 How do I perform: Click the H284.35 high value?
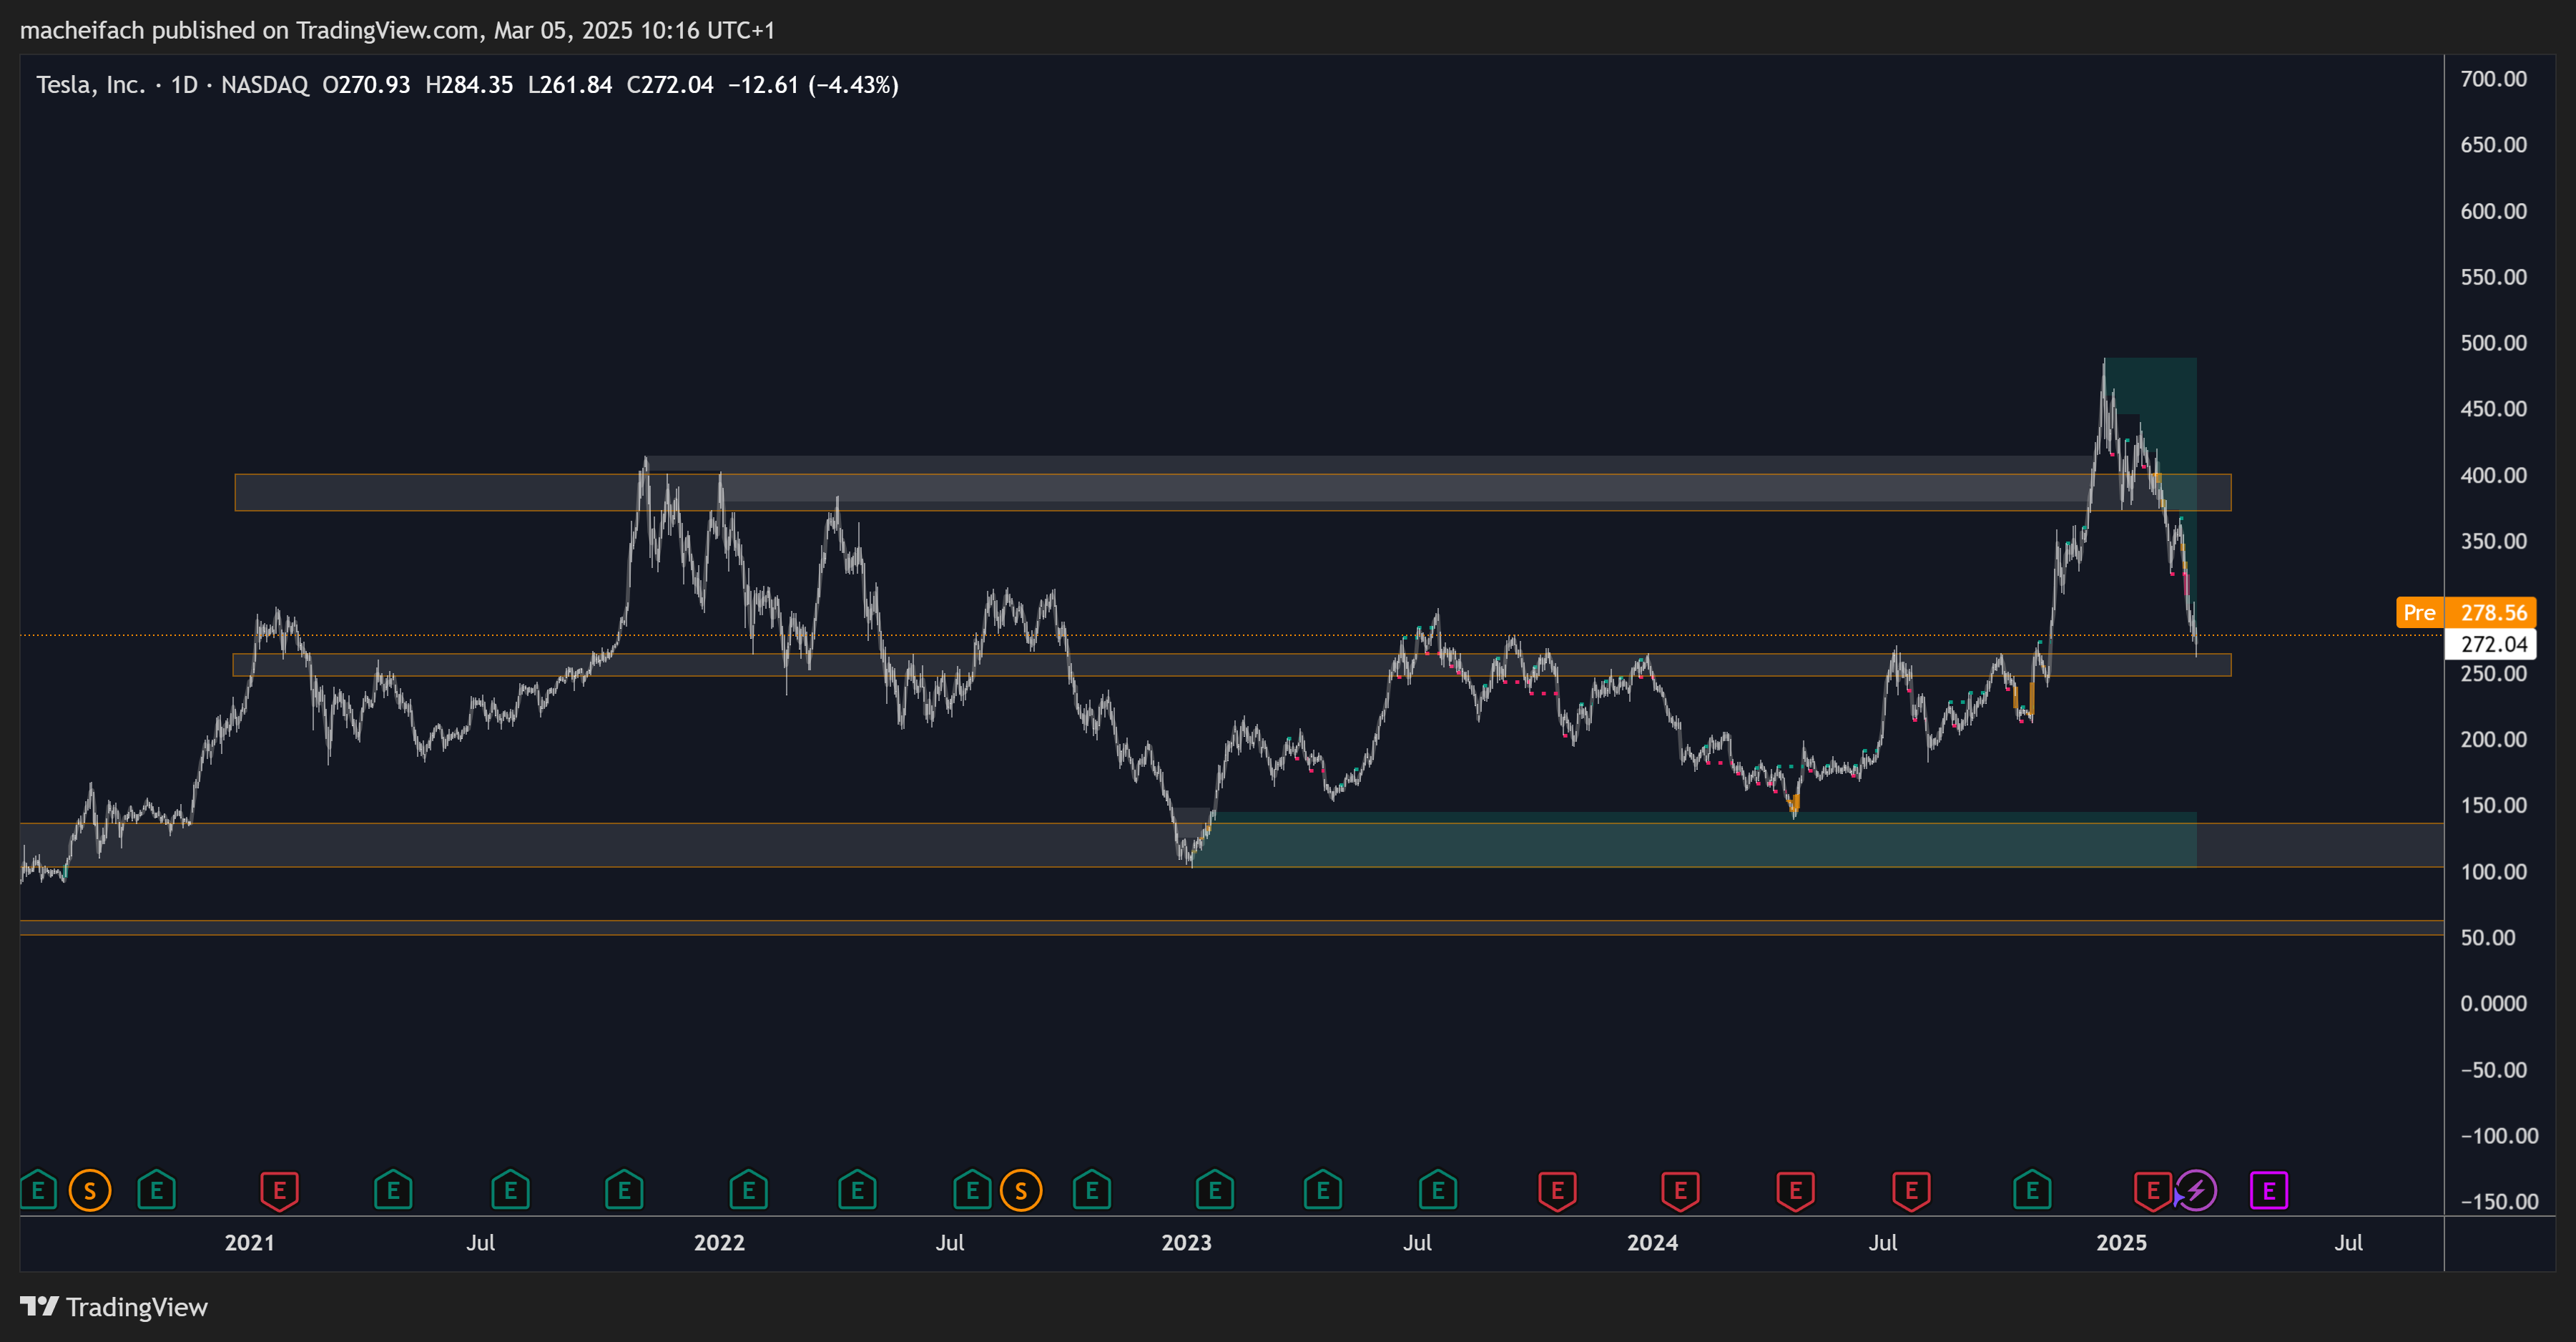(469, 85)
